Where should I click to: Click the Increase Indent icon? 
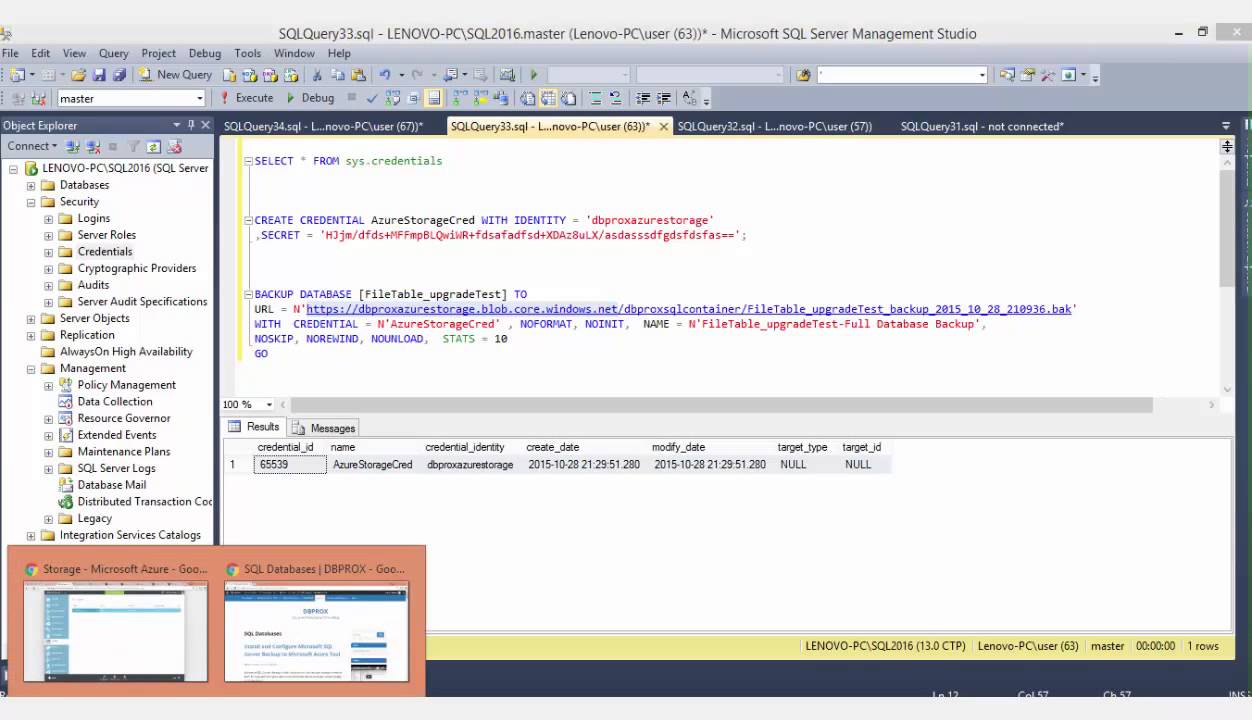(663, 98)
